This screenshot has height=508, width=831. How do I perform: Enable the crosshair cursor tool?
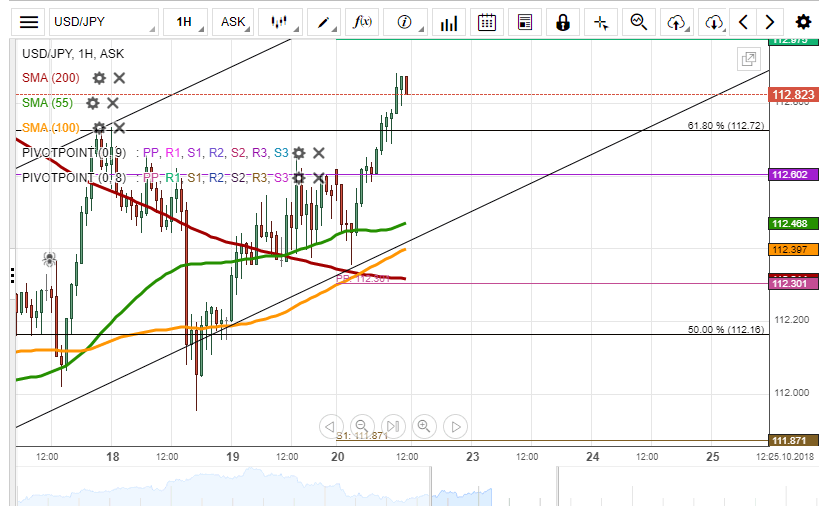600,21
